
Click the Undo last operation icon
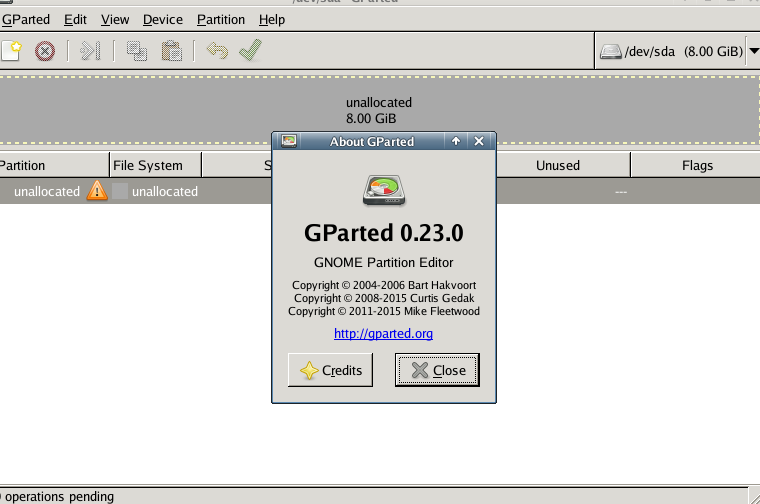tap(217, 50)
